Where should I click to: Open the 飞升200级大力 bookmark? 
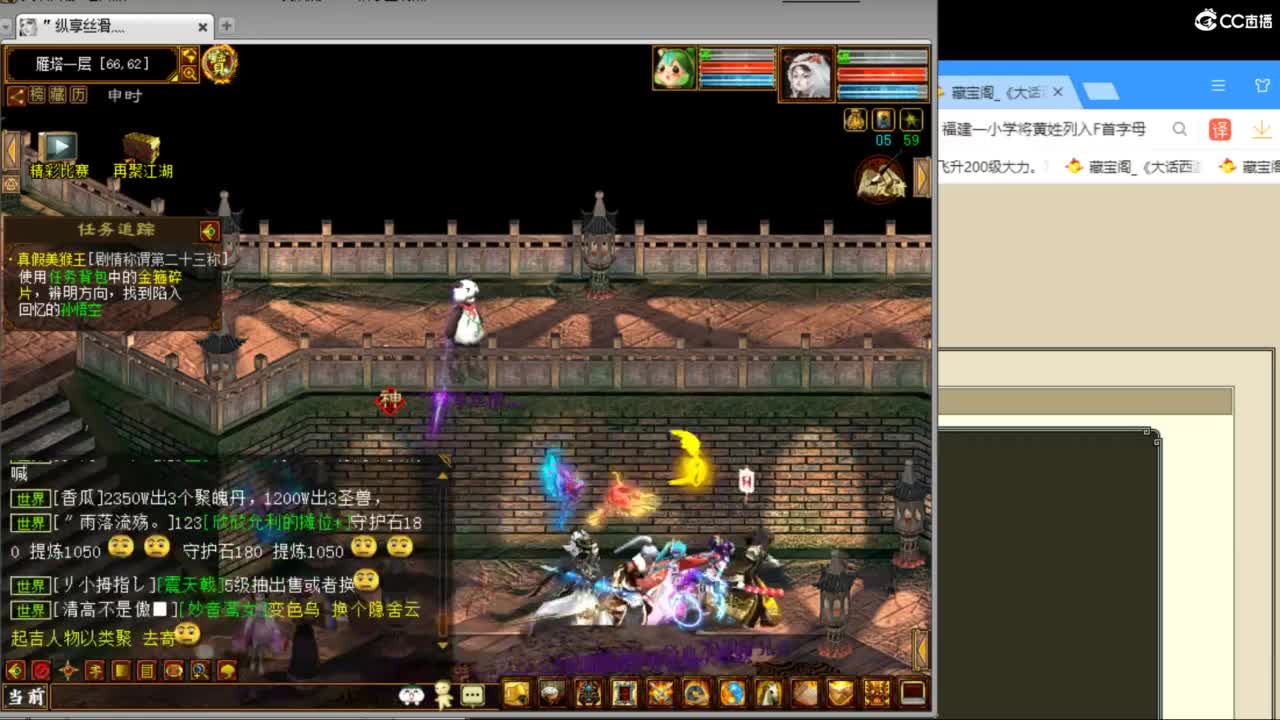[989, 167]
